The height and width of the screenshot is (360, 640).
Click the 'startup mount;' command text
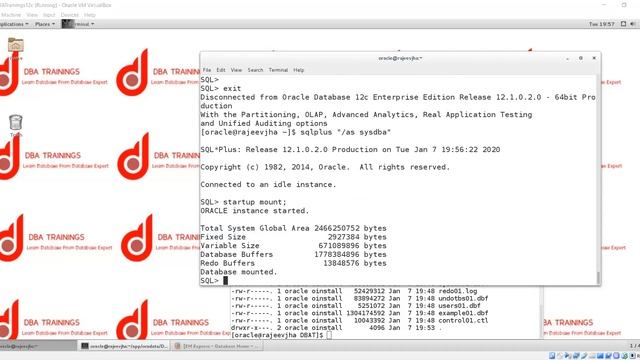coord(255,202)
